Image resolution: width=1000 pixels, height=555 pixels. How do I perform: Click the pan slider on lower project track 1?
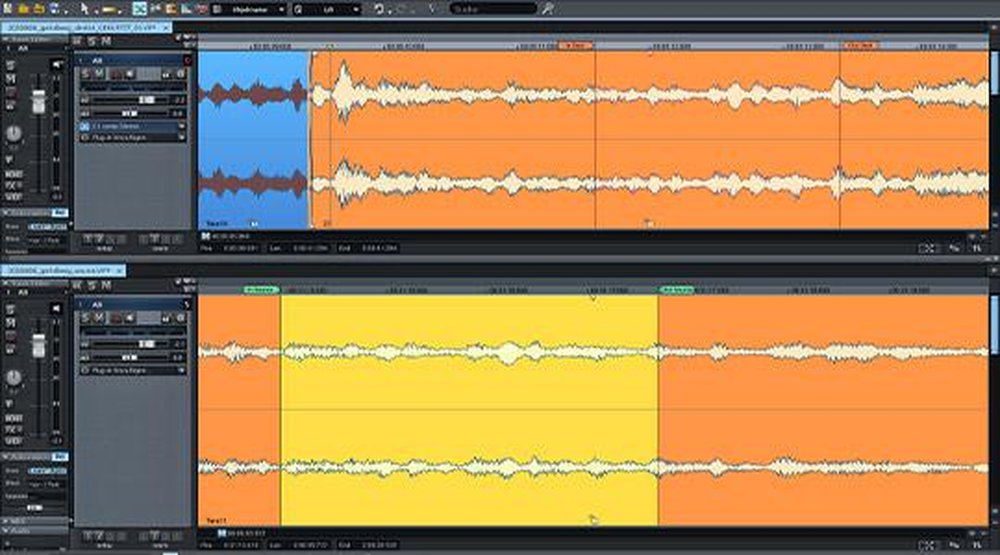point(131,357)
